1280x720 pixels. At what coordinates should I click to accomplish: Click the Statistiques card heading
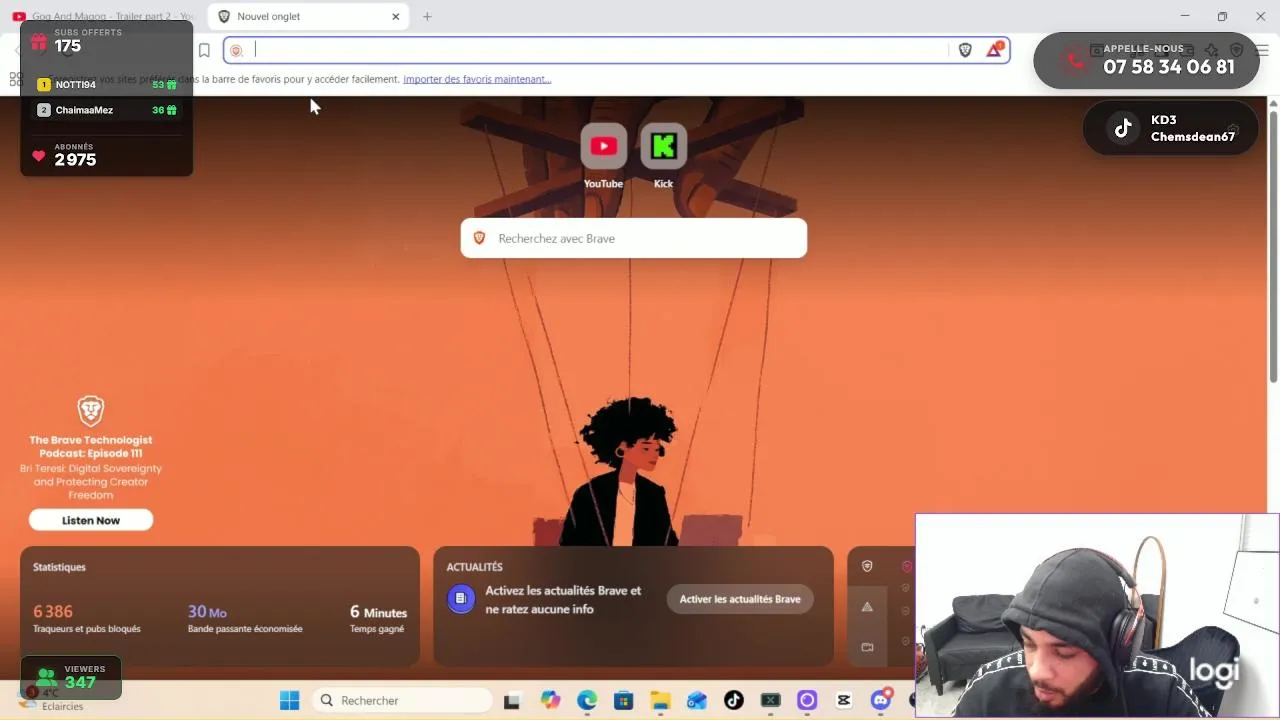tap(59, 567)
